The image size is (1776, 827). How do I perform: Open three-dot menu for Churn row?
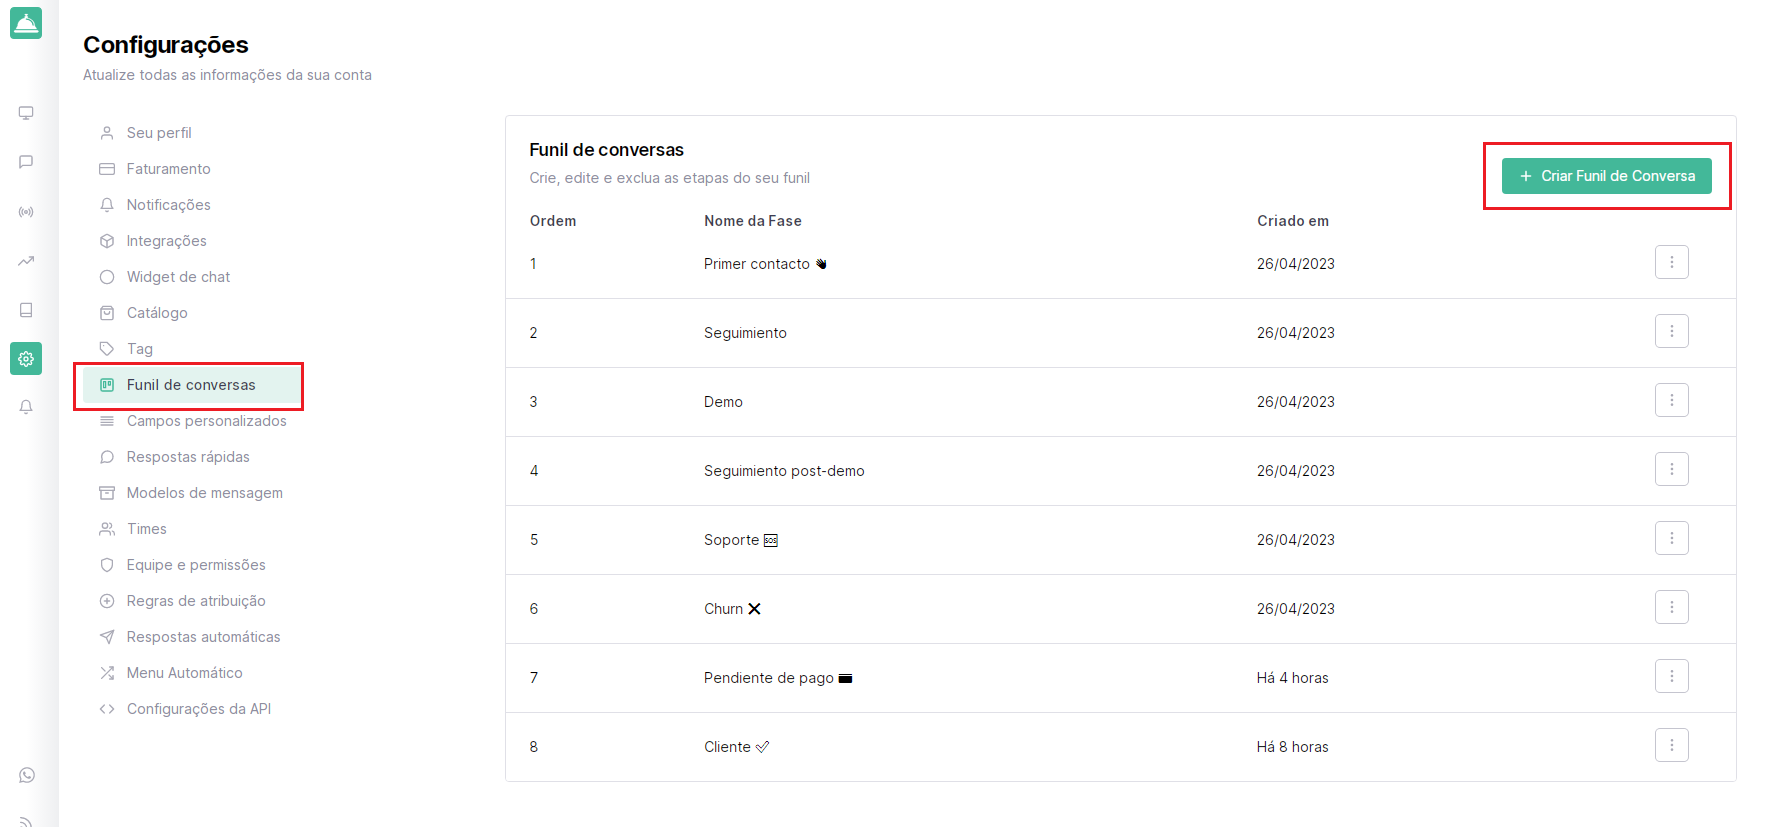(1671, 607)
